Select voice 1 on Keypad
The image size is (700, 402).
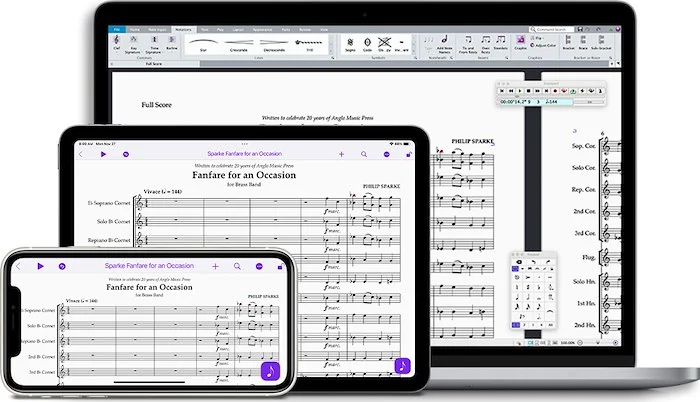516,325
